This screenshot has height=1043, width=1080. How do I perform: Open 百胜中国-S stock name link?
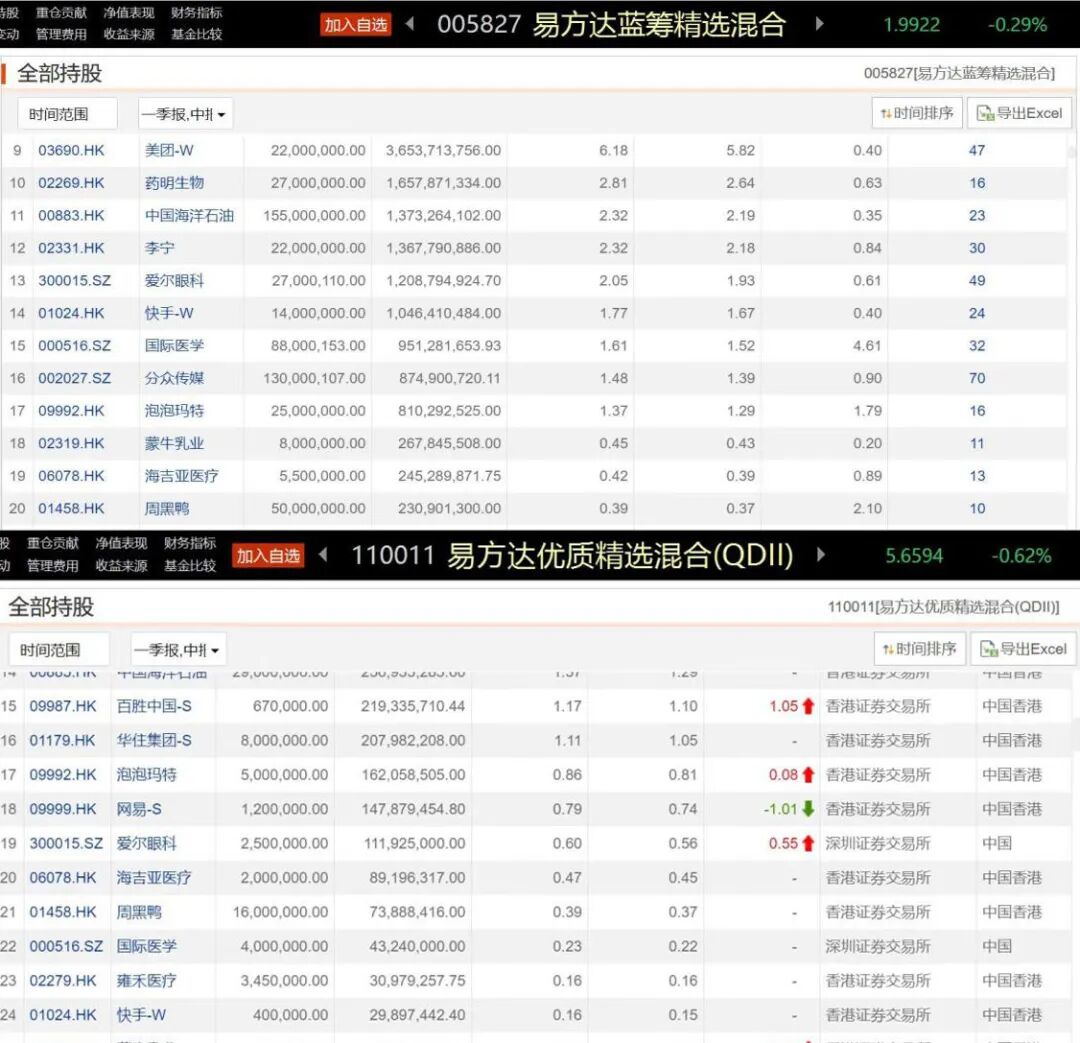tap(154, 706)
